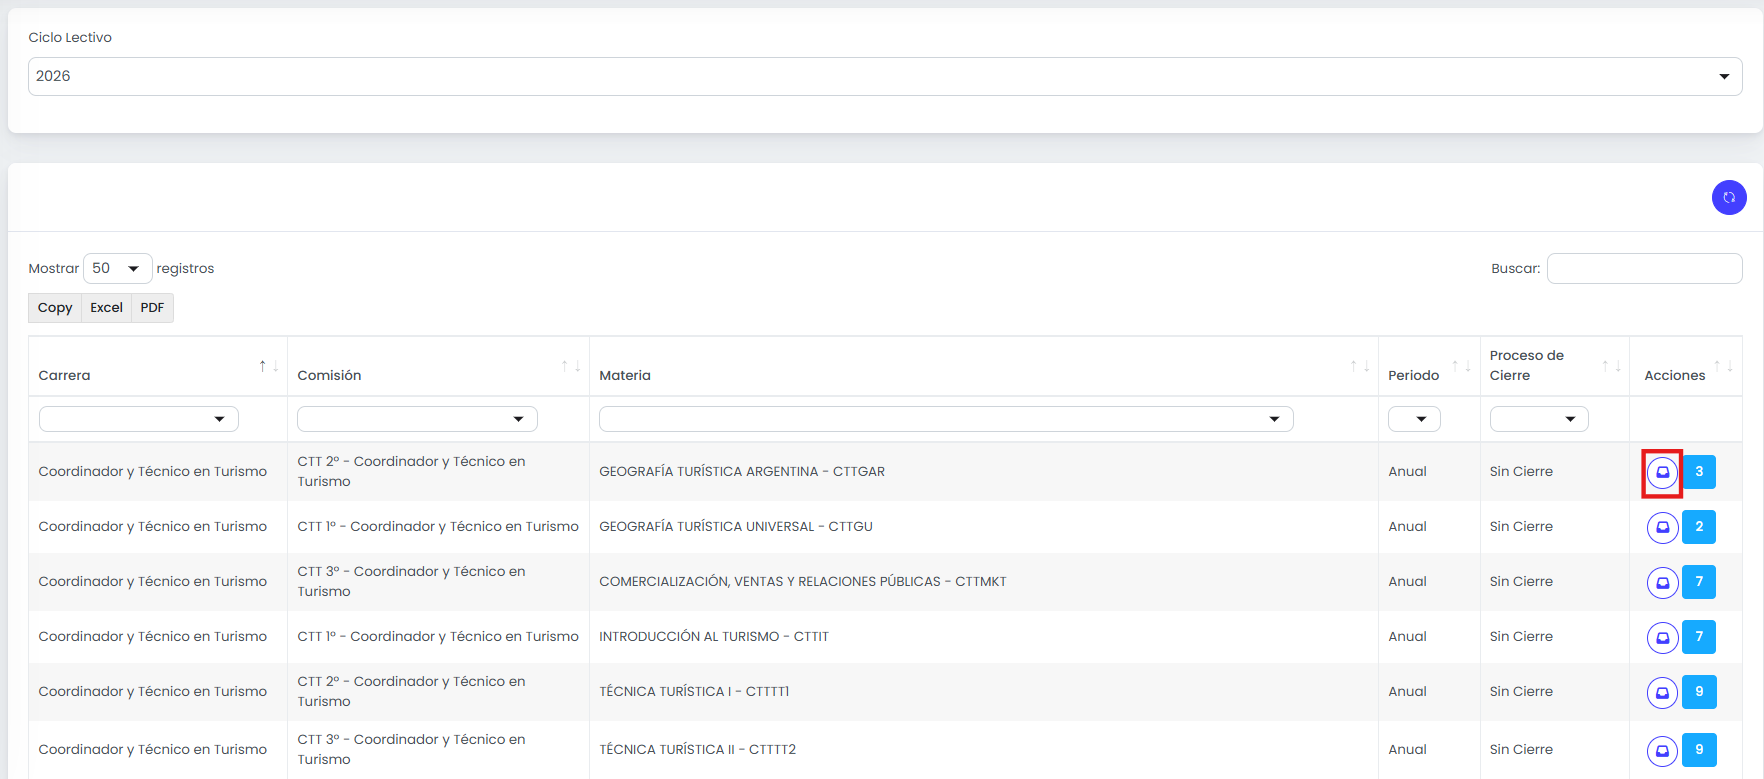
Task: Export table with the PDF button
Action: tap(152, 308)
